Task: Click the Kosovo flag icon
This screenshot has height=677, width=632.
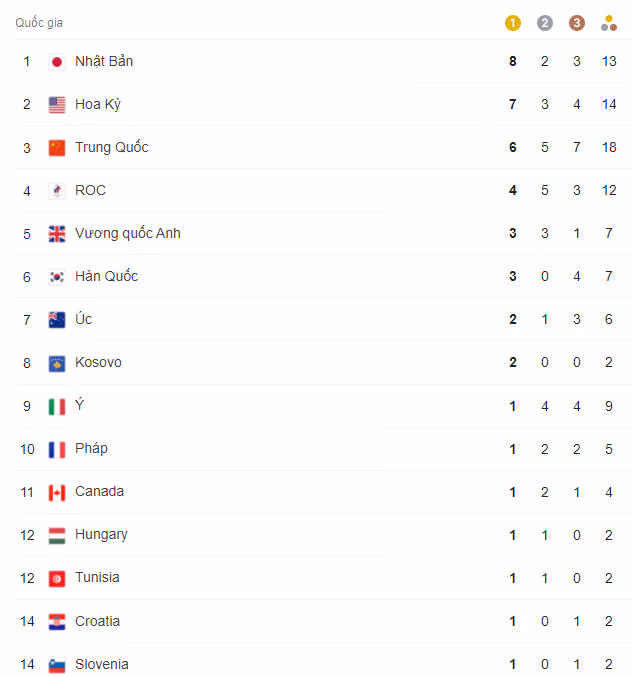Action: pyautogui.click(x=57, y=364)
